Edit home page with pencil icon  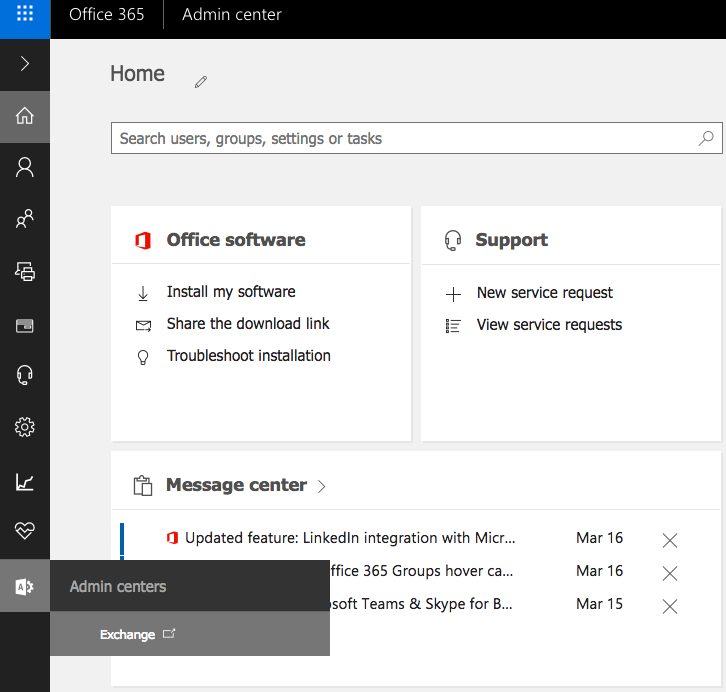click(x=200, y=82)
